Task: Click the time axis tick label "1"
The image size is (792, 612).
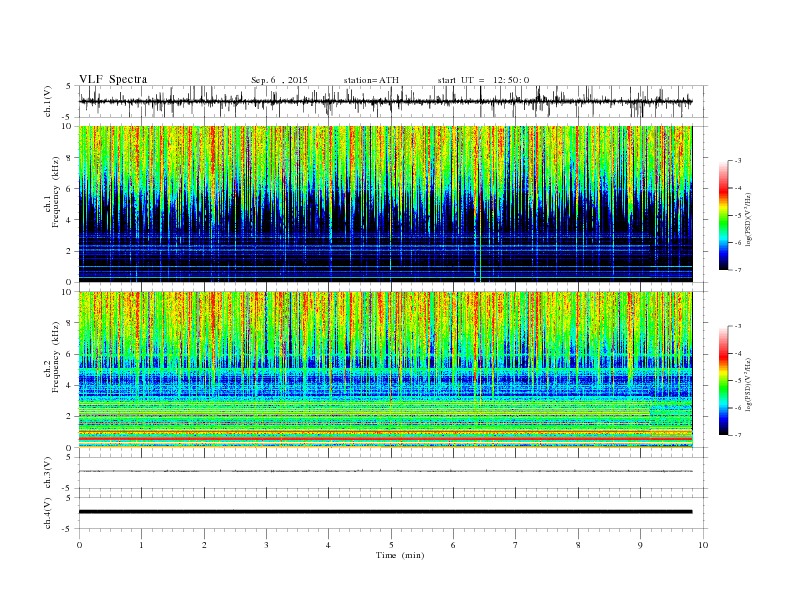Action: (x=141, y=545)
